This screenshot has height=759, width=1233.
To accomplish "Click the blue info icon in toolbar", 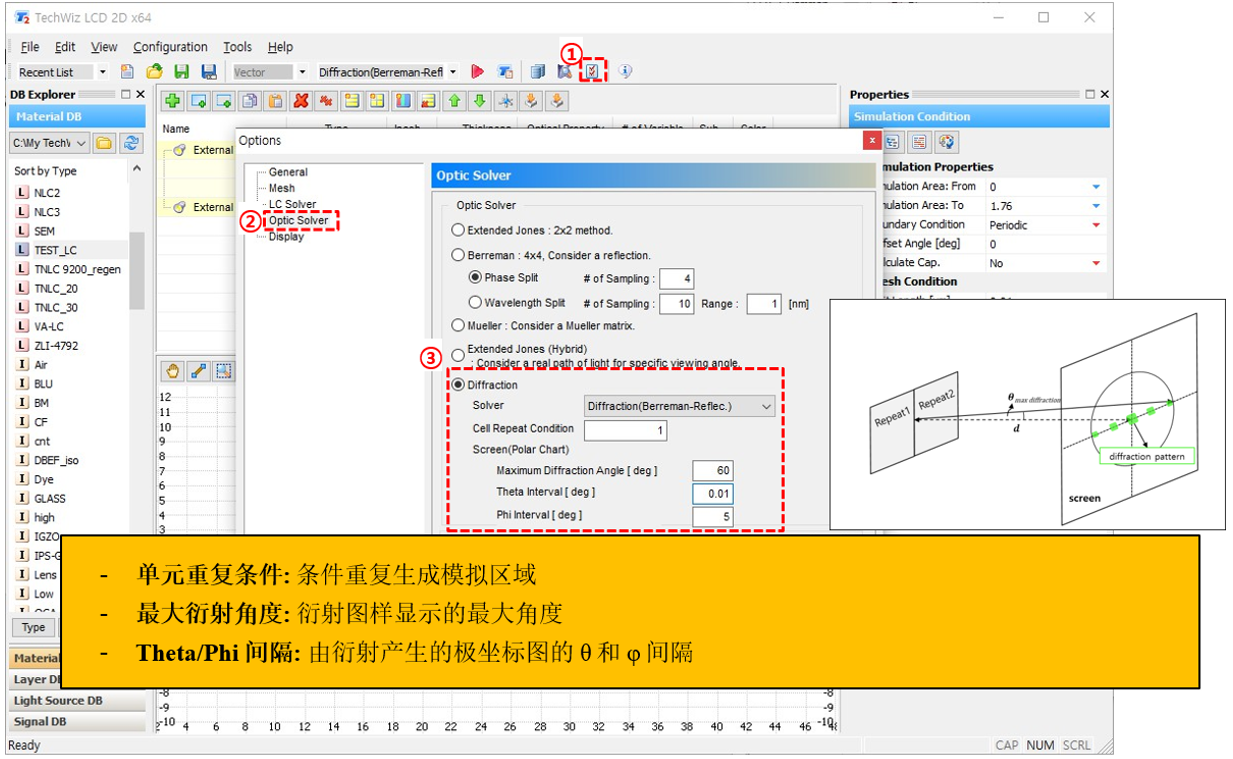I will tap(625, 72).
